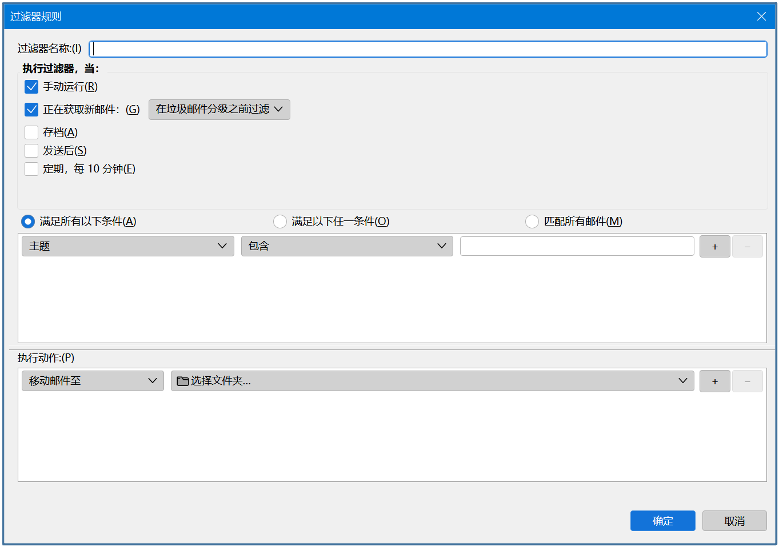This screenshot has width=779, height=547.
Task: Click the minus button in the condition row
Action: 747,246
